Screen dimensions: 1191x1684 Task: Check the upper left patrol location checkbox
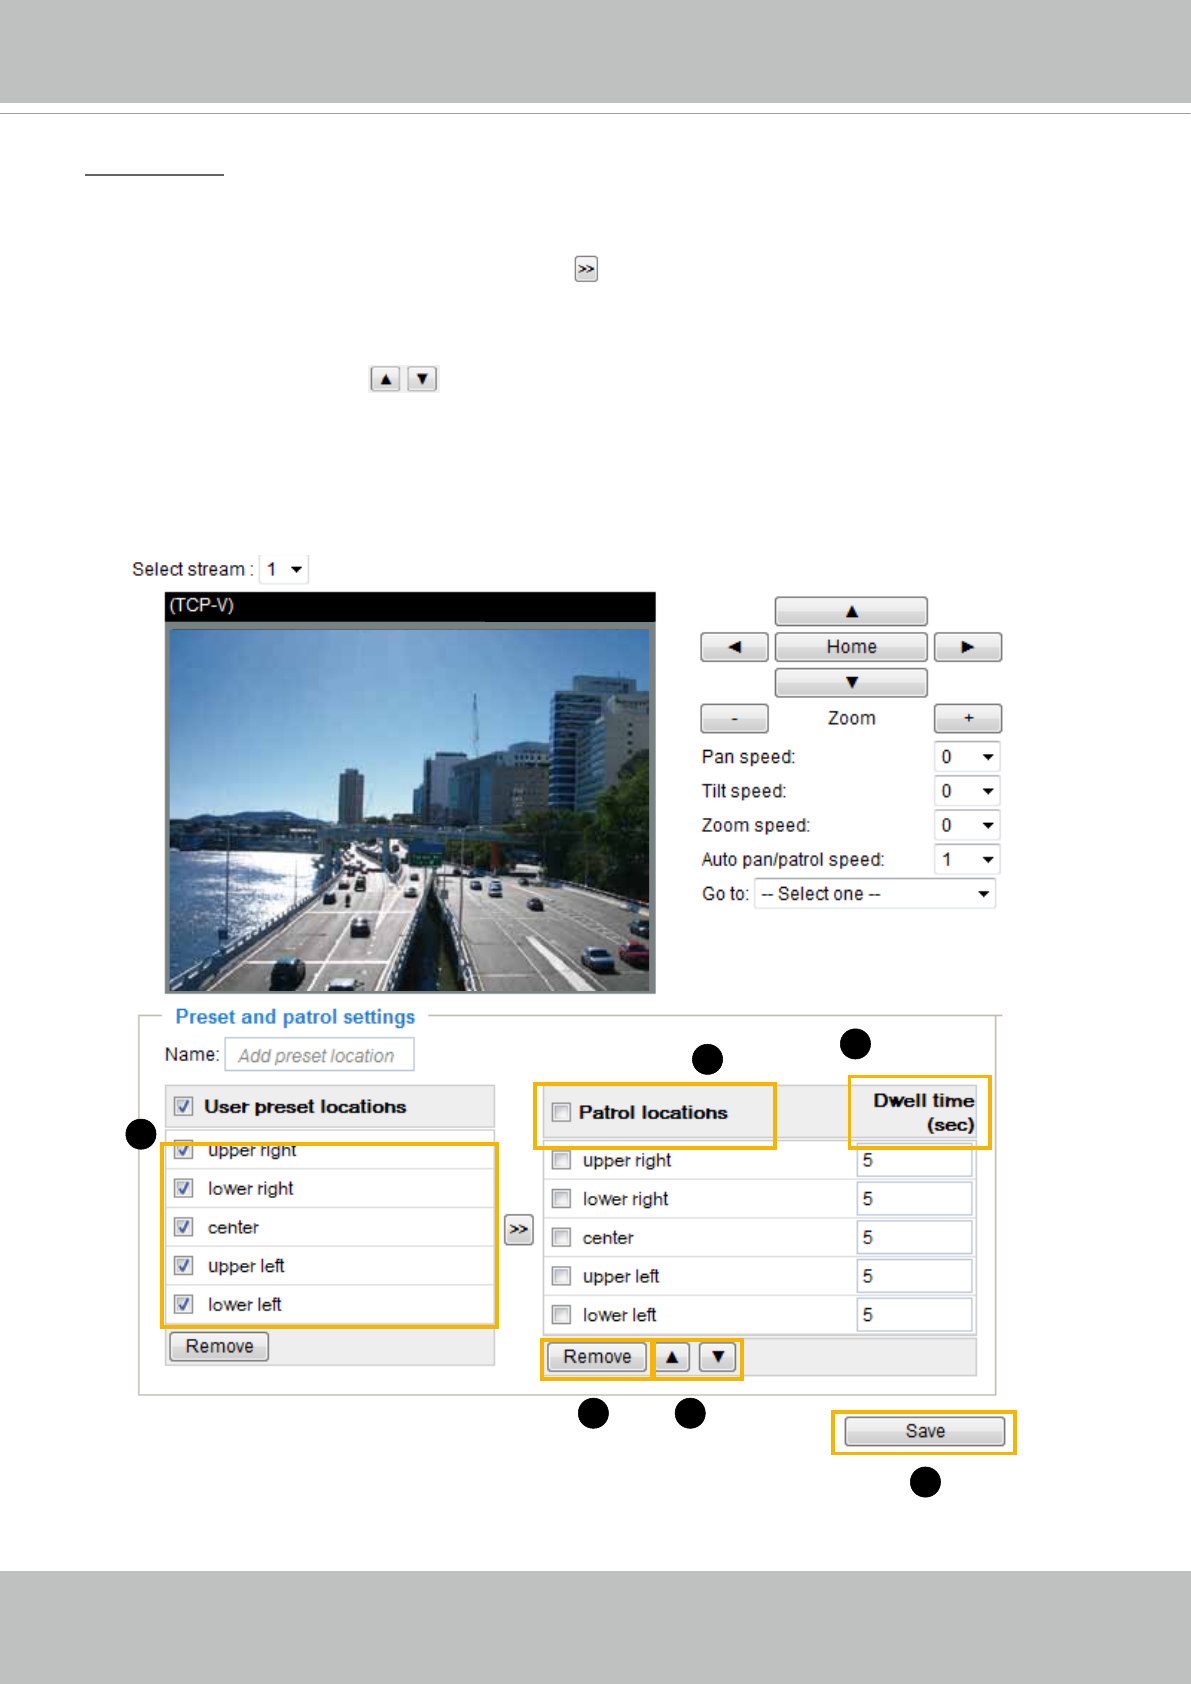[562, 1276]
